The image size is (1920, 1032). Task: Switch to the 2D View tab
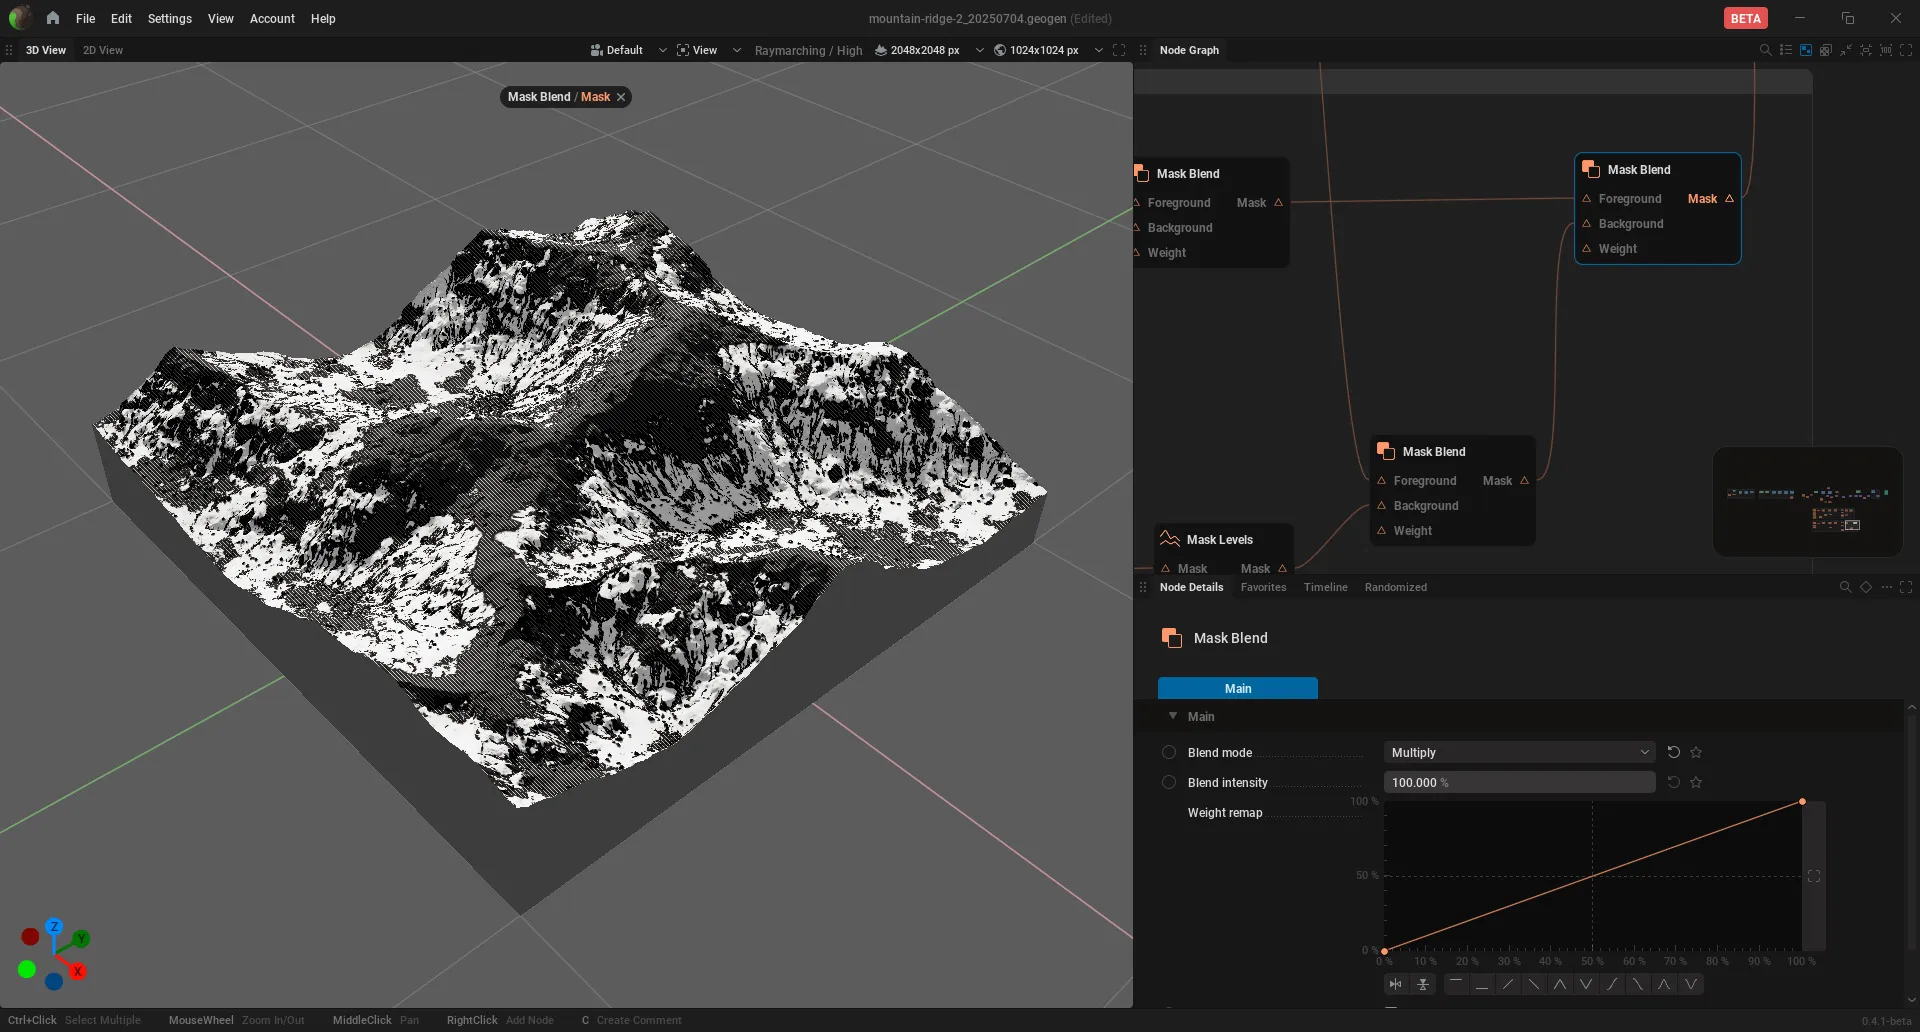click(103, 50)
